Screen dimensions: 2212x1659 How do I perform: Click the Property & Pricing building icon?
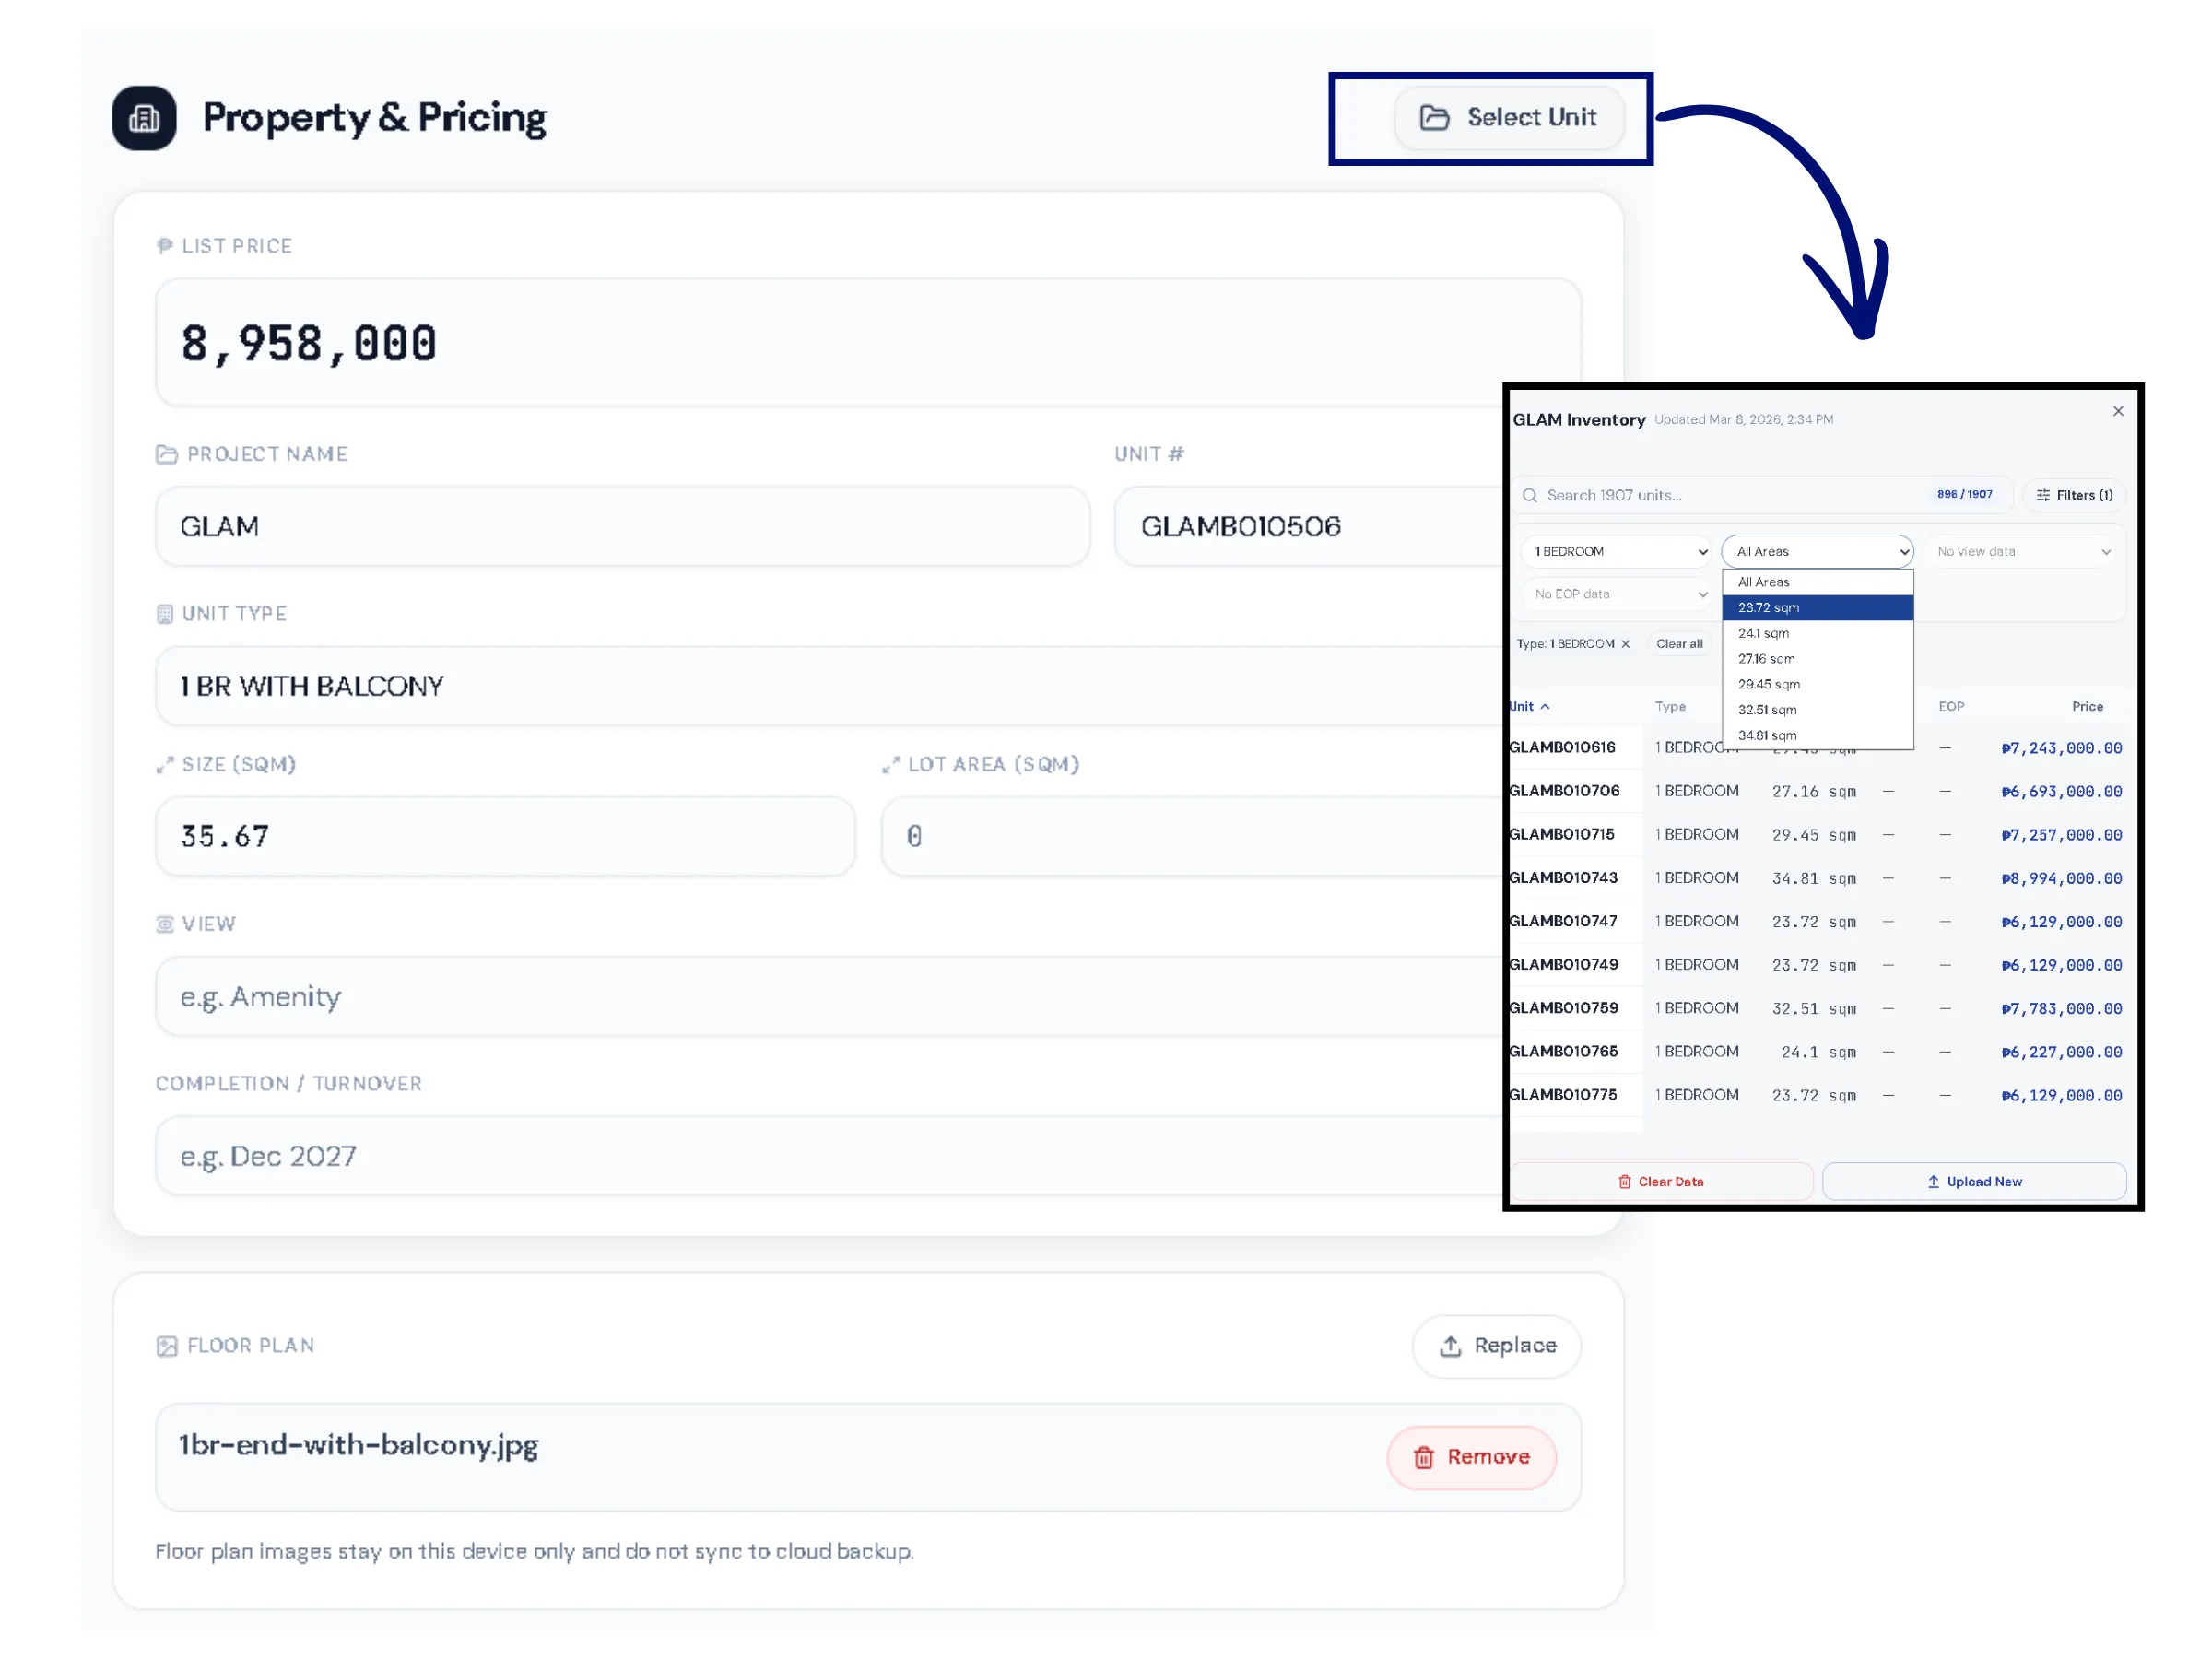144,118
